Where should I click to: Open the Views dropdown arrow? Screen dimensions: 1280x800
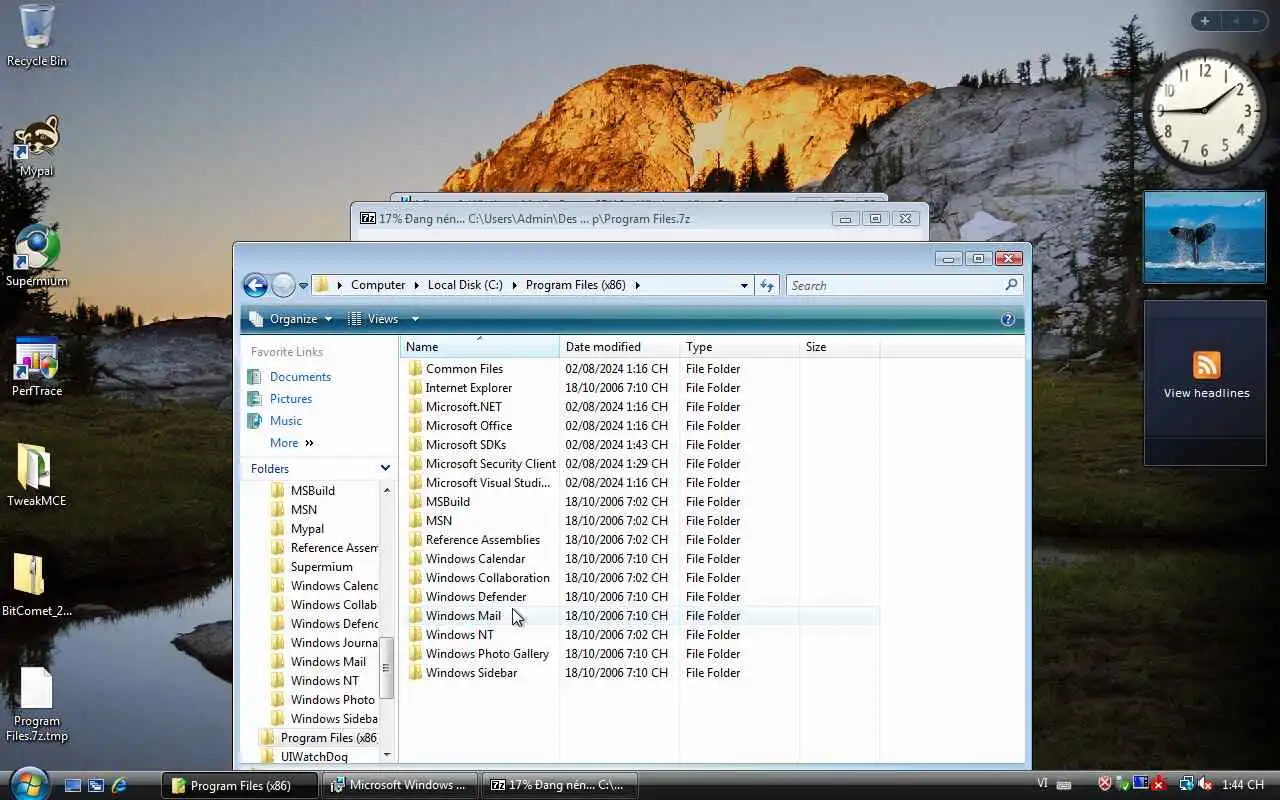[415, 319]
